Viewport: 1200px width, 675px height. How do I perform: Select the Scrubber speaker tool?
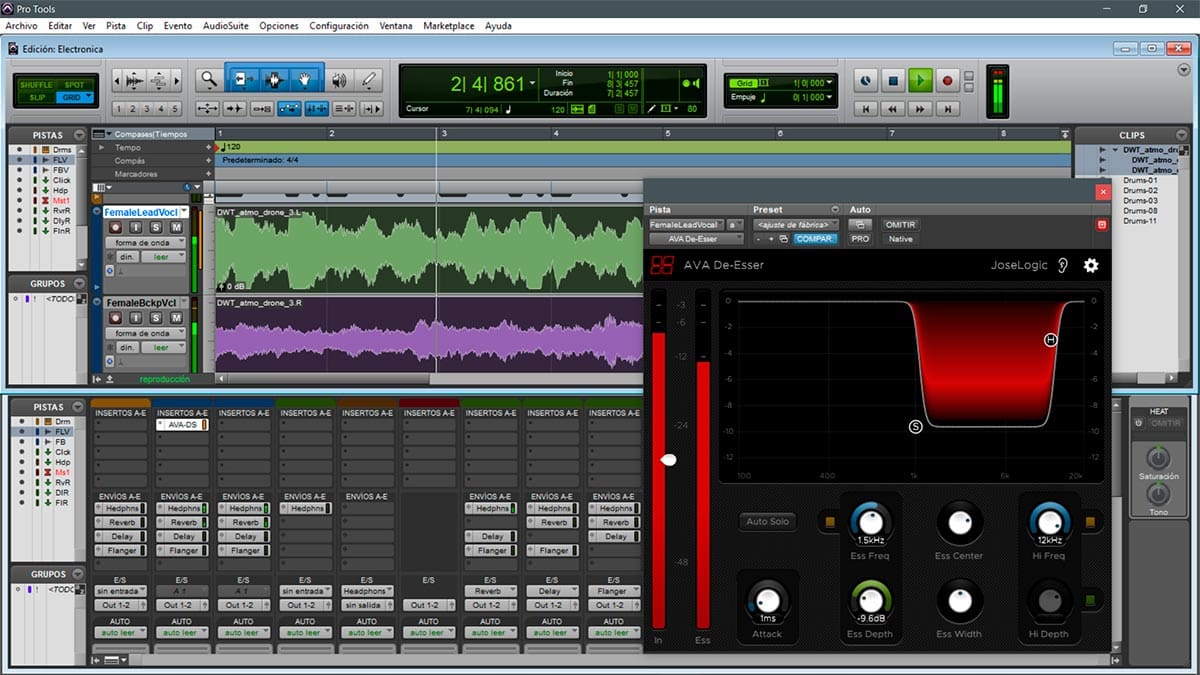[340, 80]
